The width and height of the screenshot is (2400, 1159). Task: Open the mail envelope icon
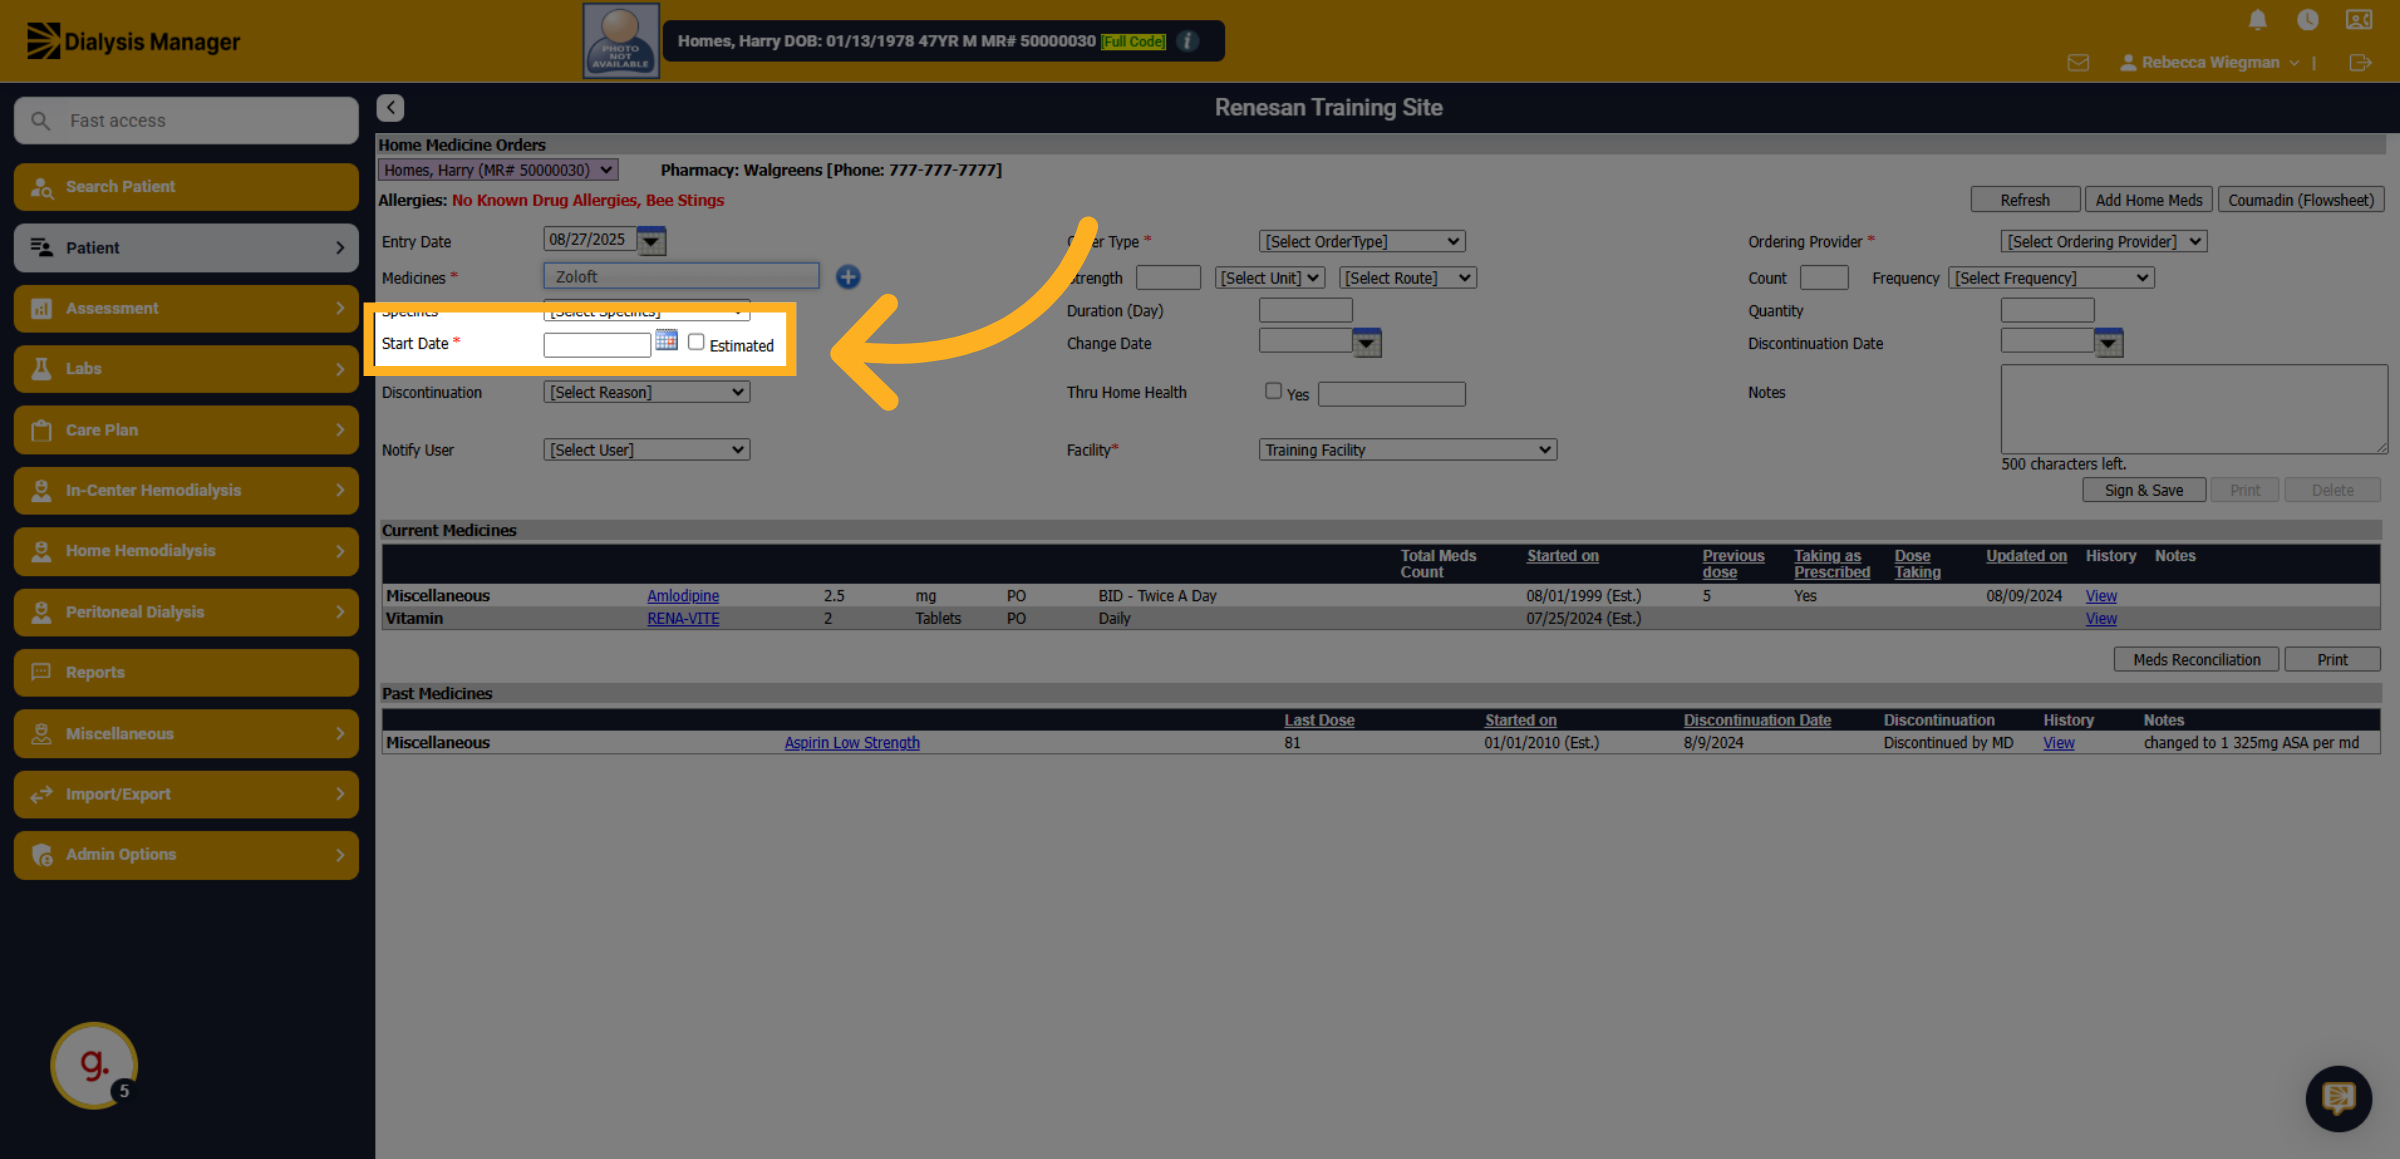(x=2078, y=63)
